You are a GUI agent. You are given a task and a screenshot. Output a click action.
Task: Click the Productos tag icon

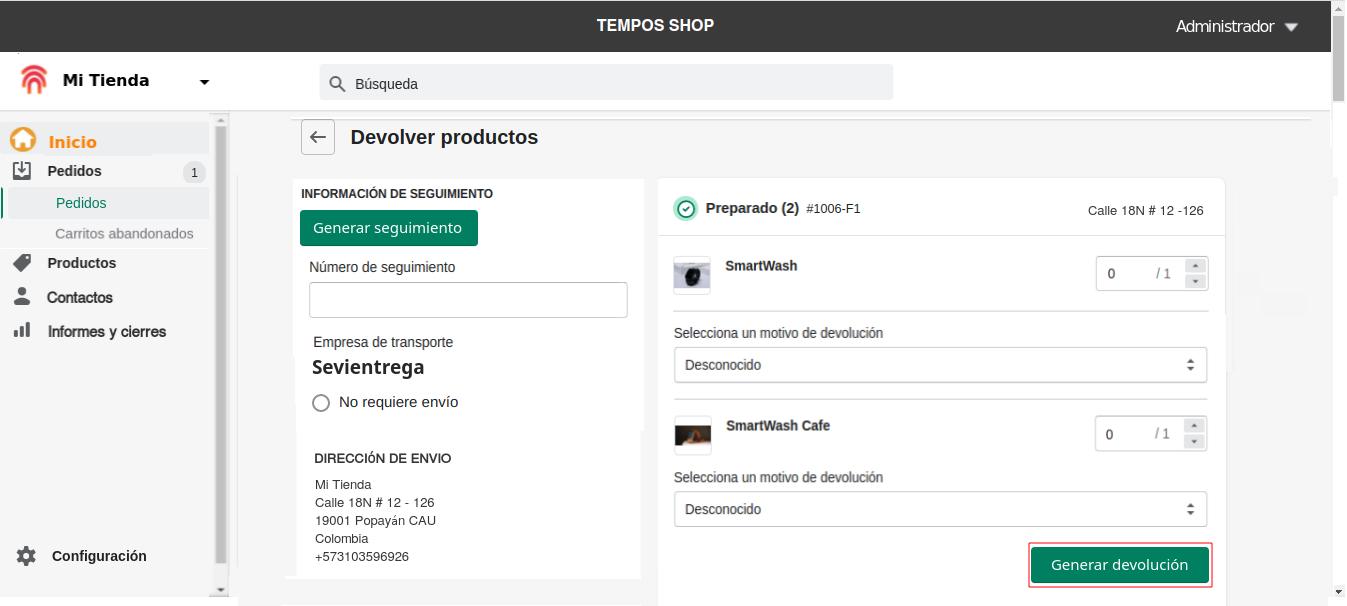tap(22, 263)
